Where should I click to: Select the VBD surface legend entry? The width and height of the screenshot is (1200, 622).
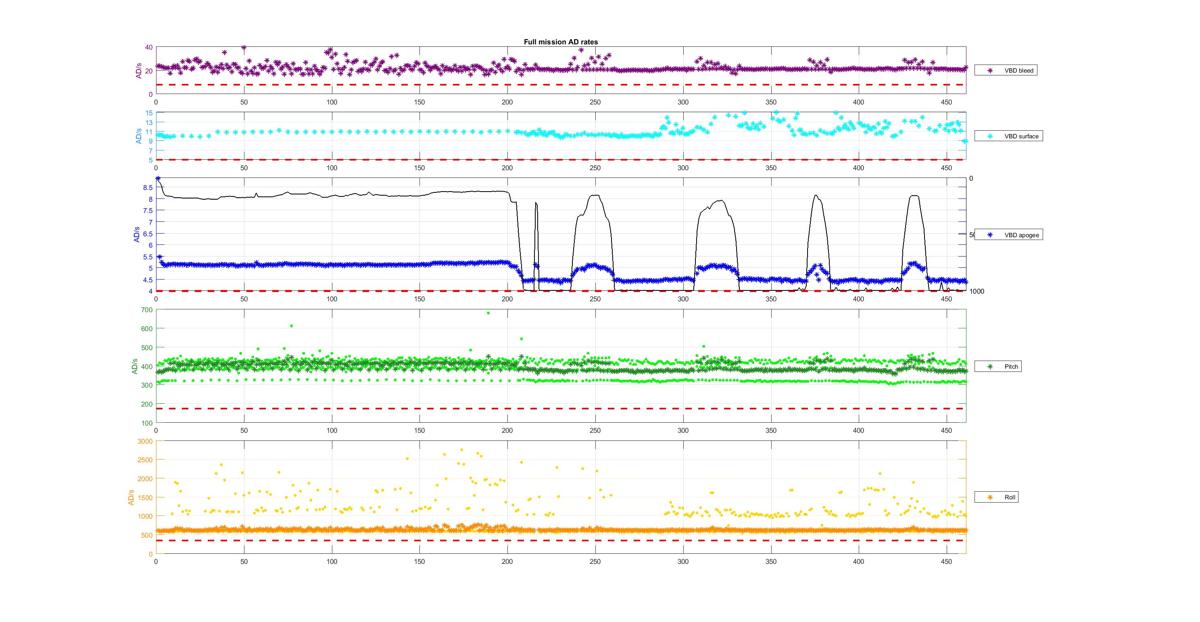[1010, 135]
